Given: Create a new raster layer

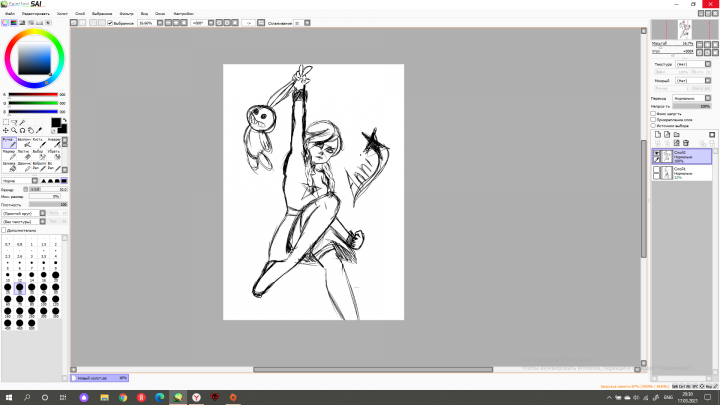Looking at the screenshot, I should 658,135.
